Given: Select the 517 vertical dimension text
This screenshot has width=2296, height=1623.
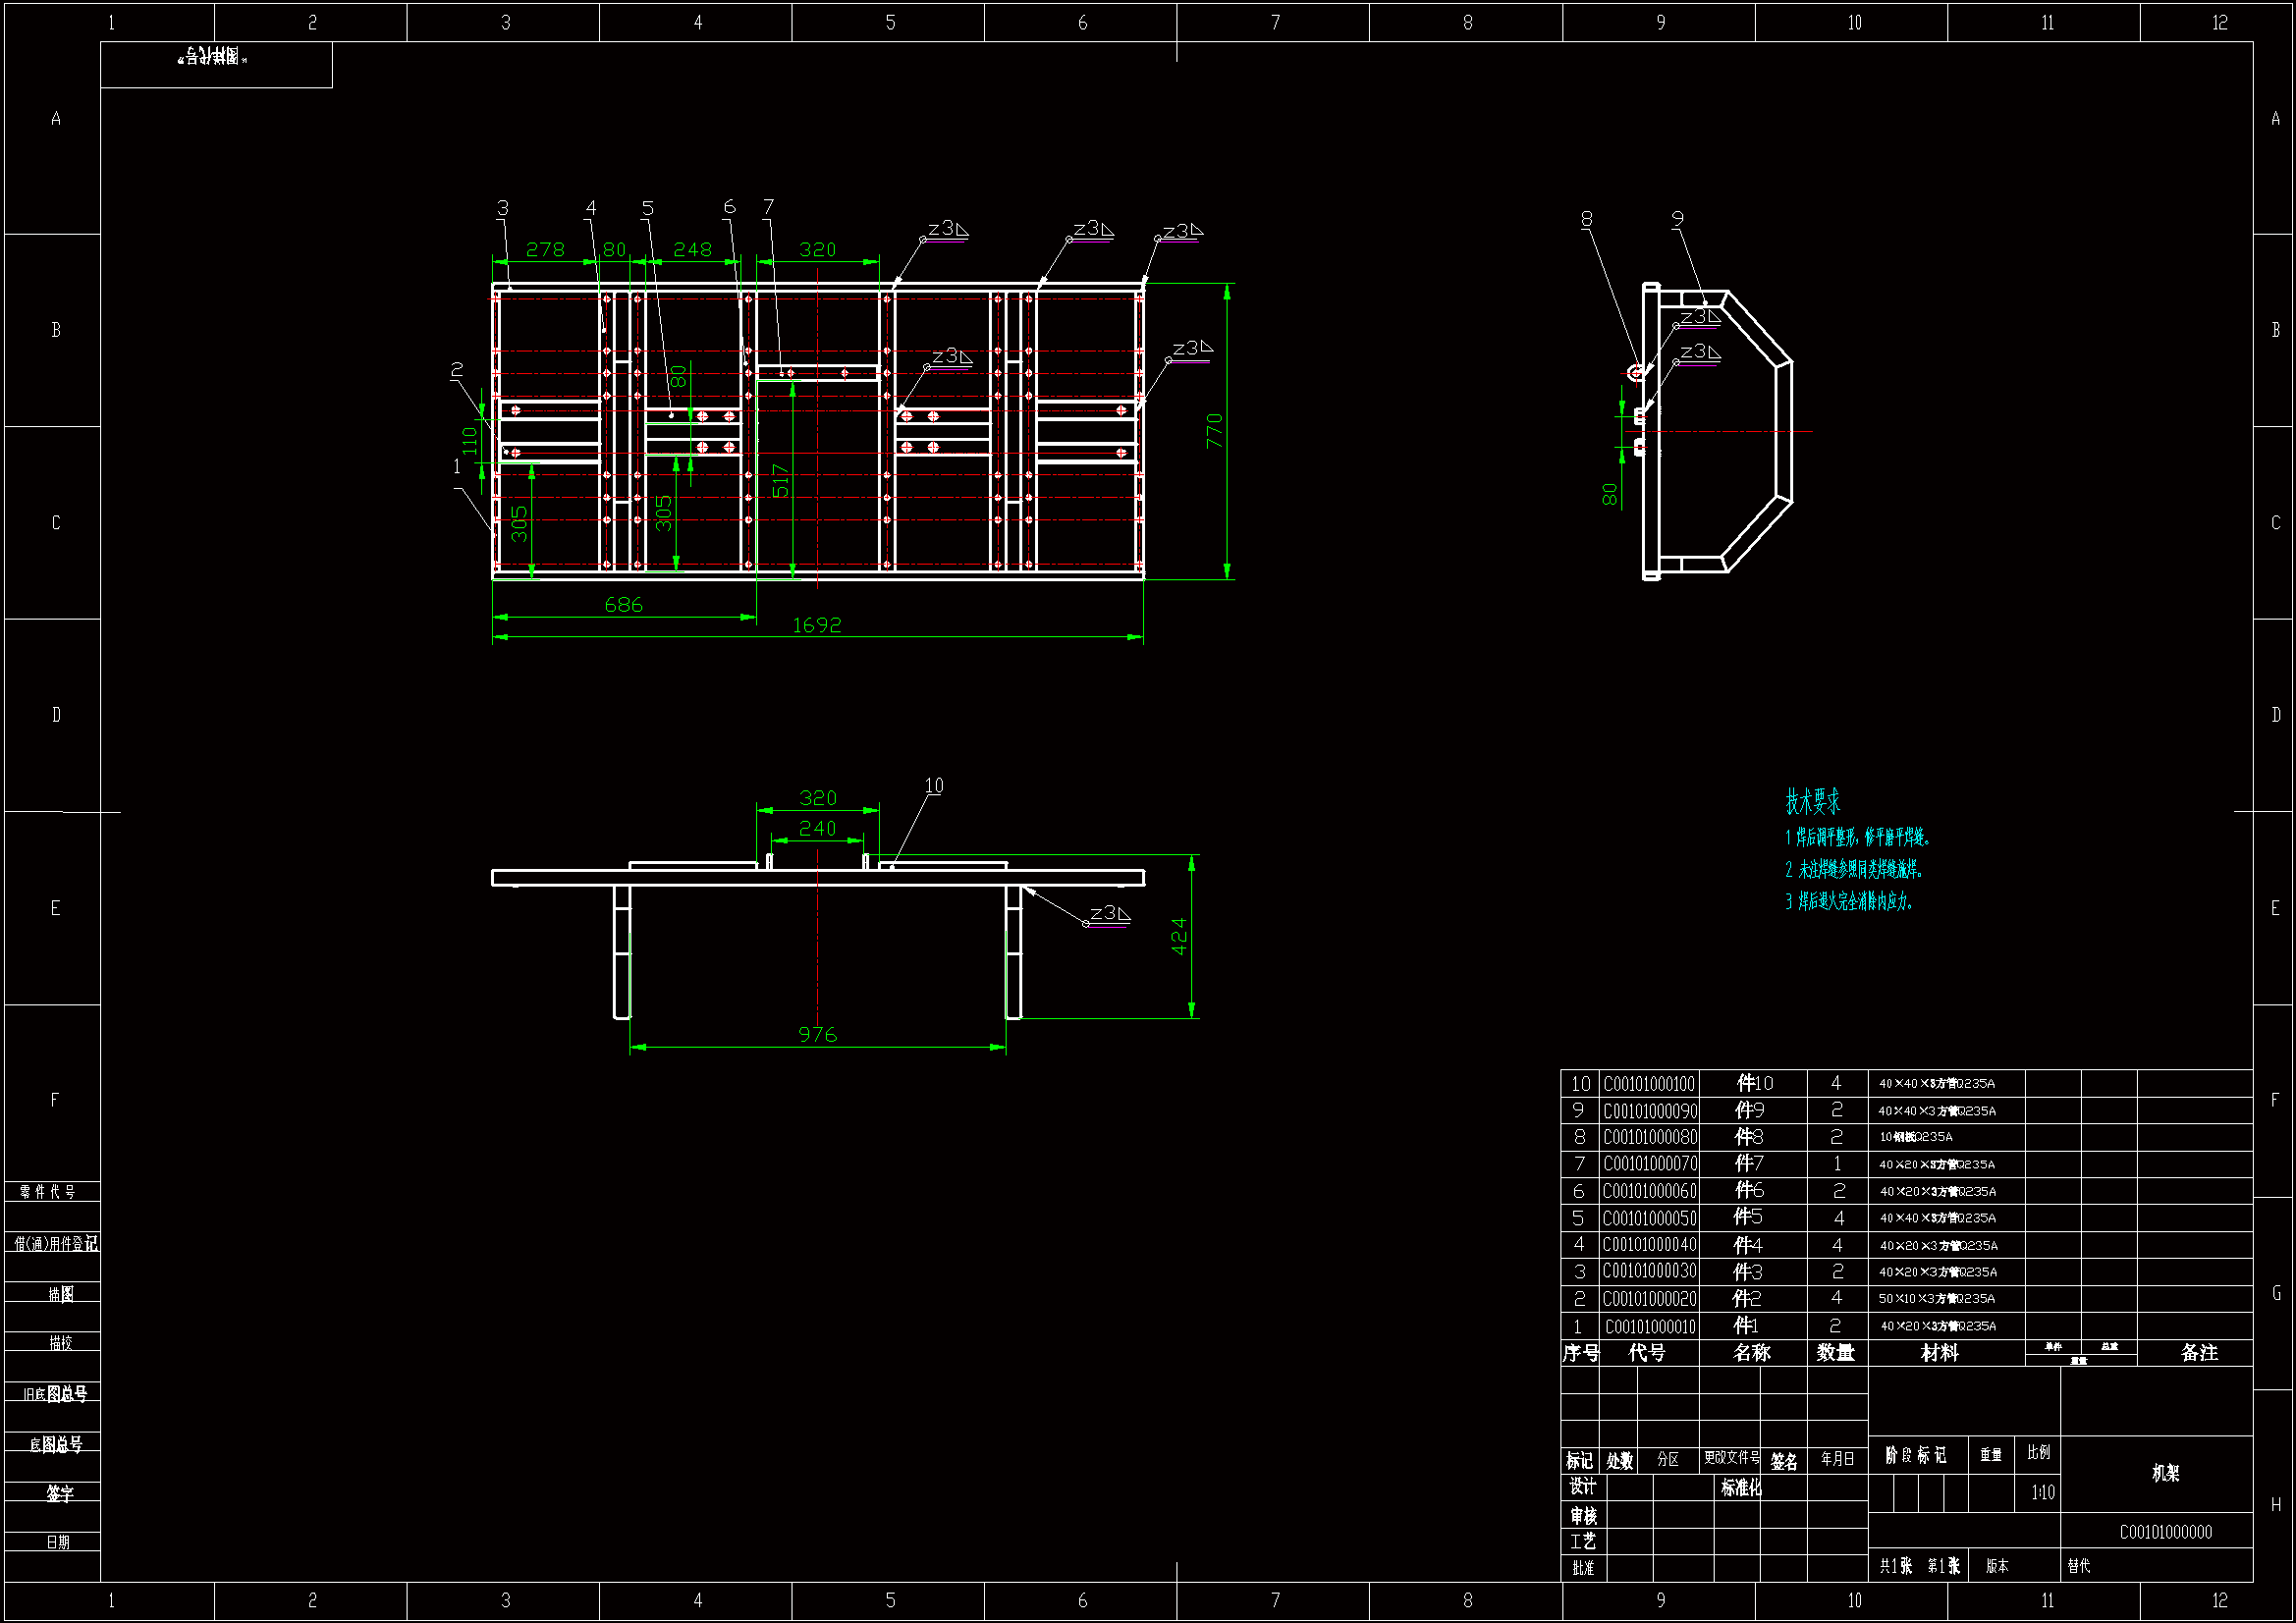Looking at the screenshot, I should (780, 481).
